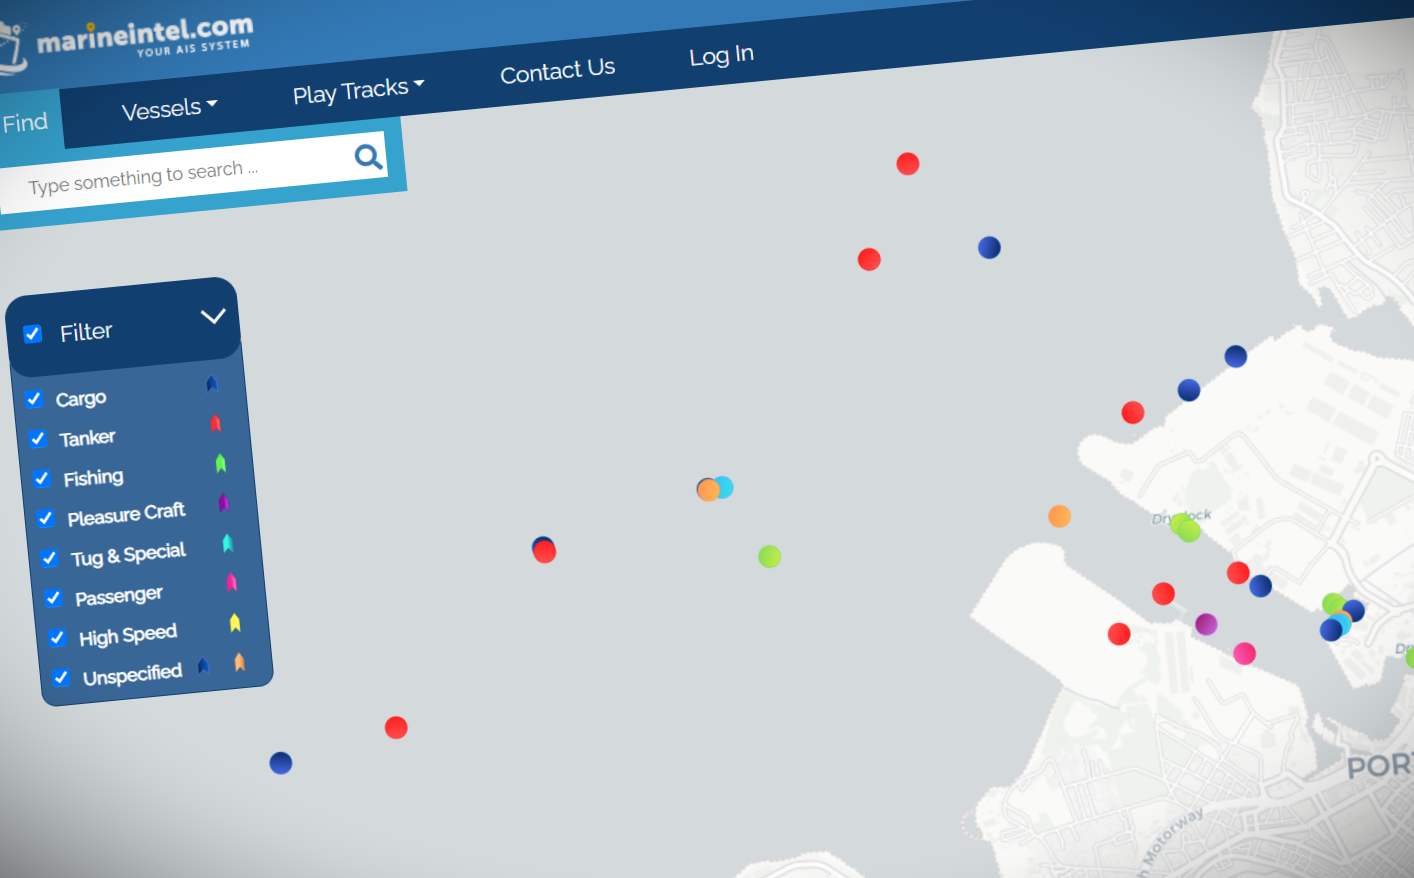Click the cyan Tug & Special legend icon

point(228,543)
